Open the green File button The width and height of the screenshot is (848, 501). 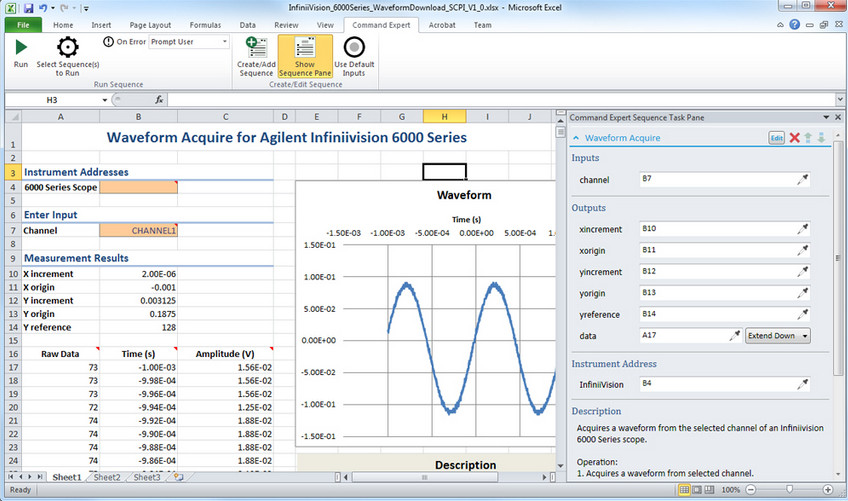tap(22, 25)
